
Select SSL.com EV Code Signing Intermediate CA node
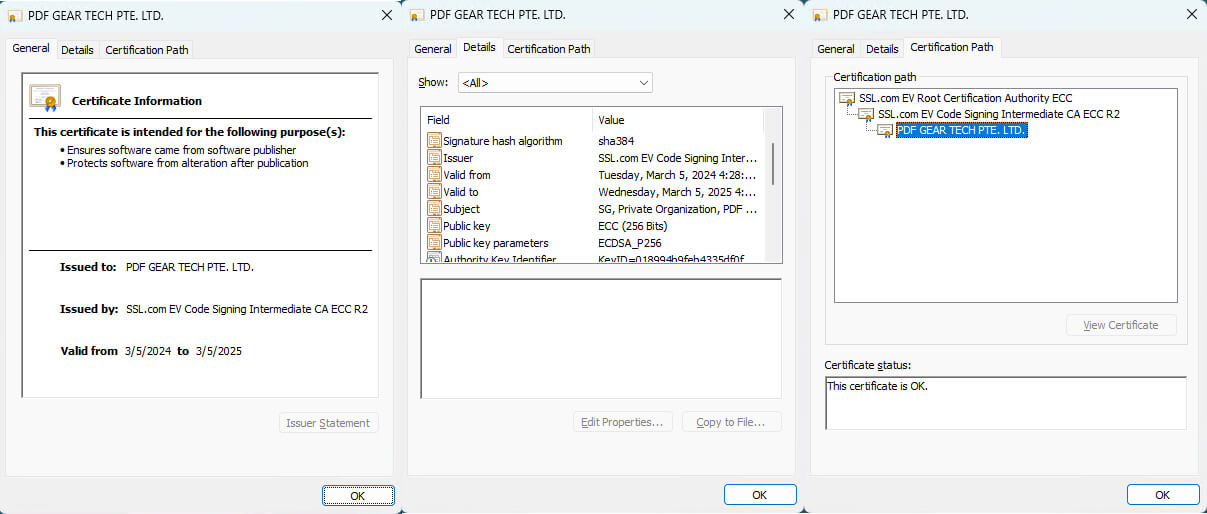pyautogui.click(x=998, y=114)
